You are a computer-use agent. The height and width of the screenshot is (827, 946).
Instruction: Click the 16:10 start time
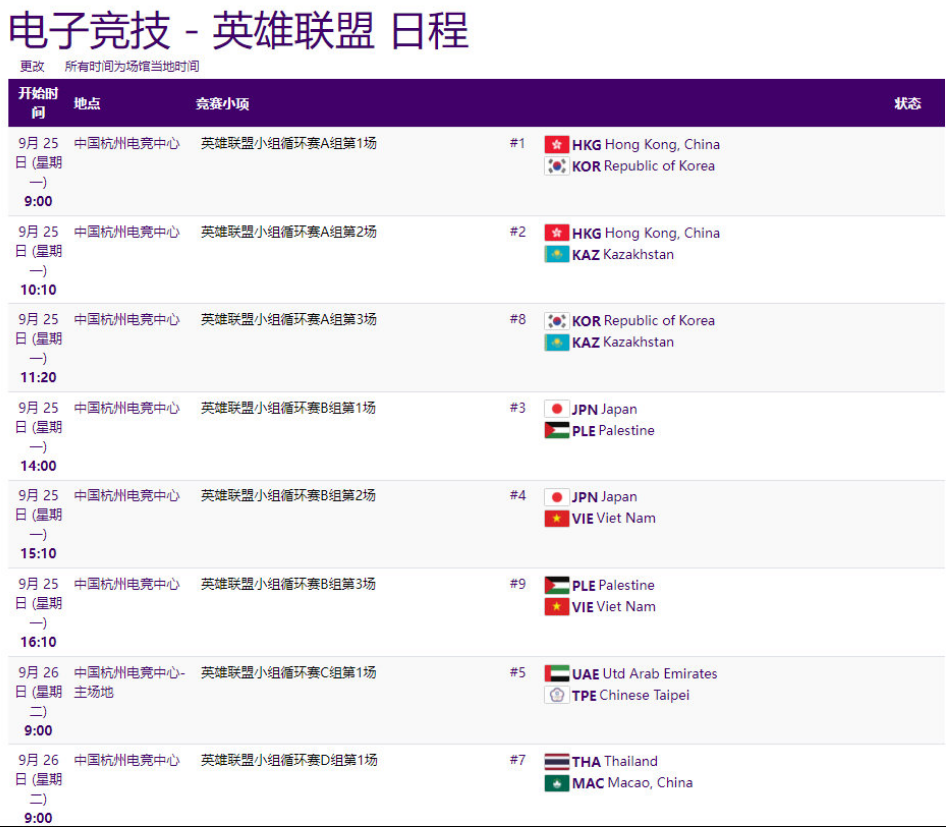click(38, 642)
